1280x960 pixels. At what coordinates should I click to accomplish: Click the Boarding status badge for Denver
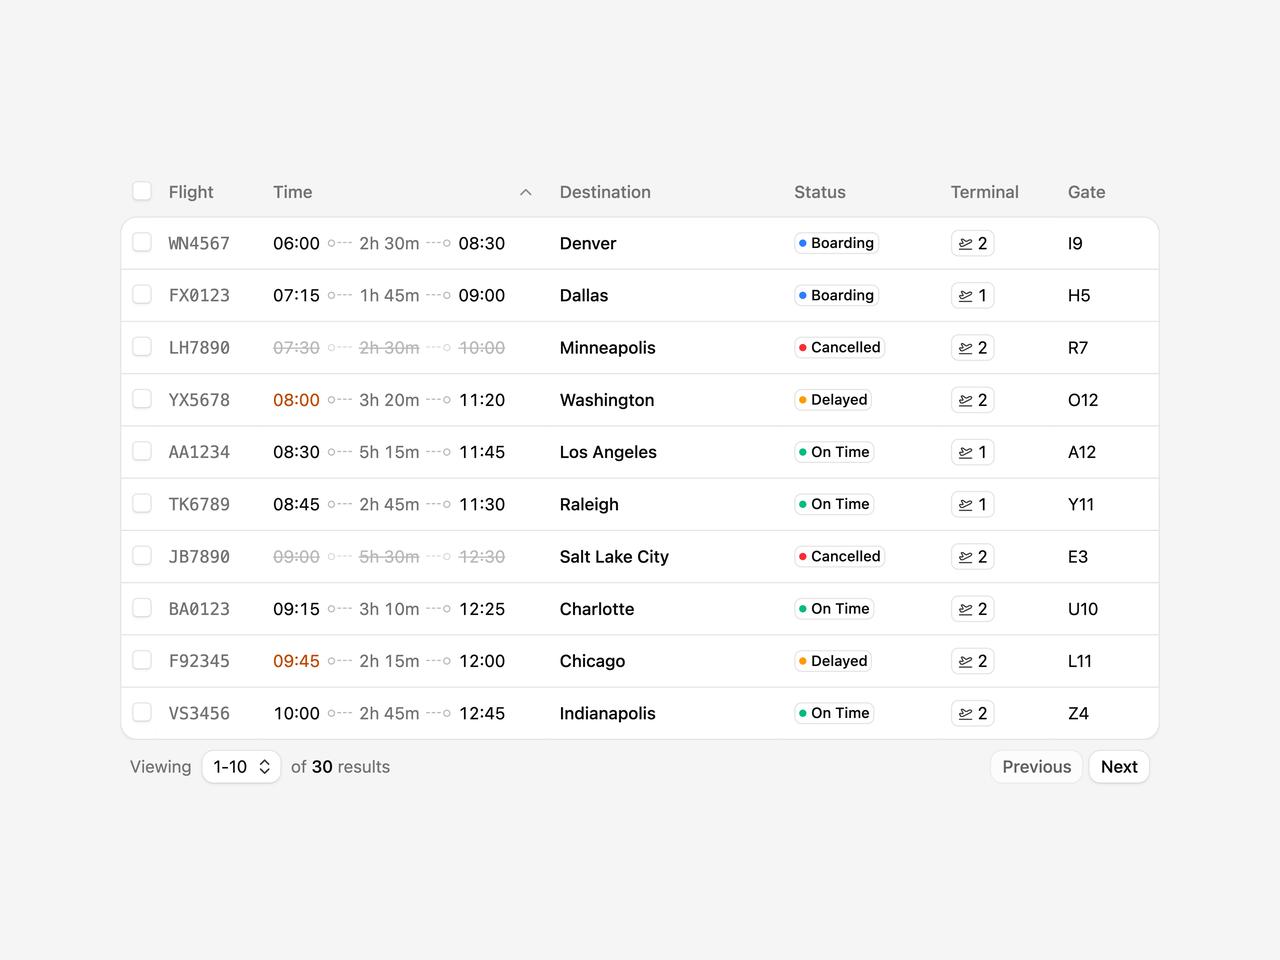[x=837, y=243]
